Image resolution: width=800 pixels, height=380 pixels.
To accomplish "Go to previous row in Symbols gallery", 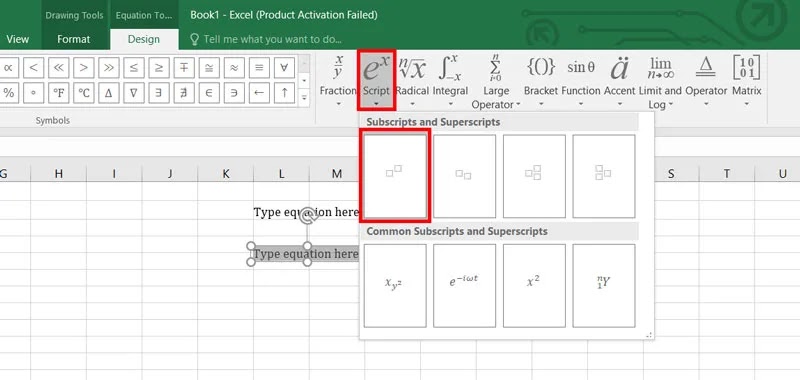I will point(304,64).
